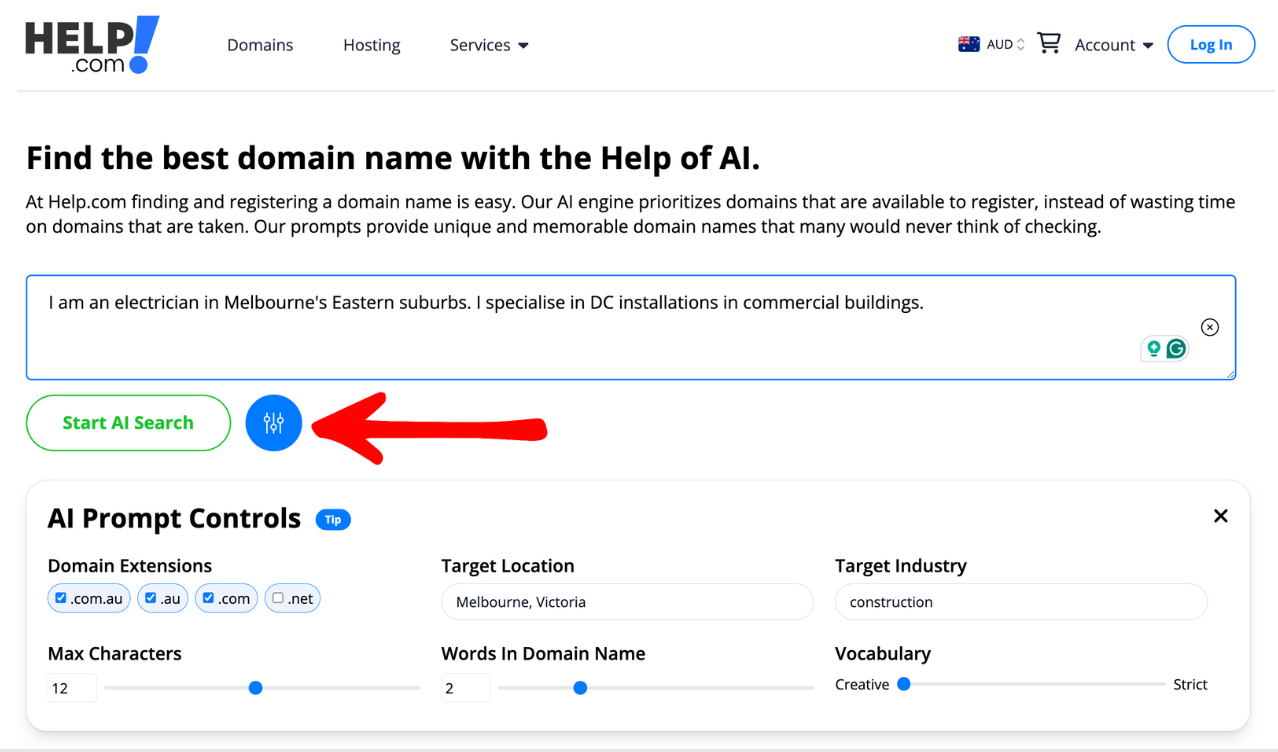
Task: Click the Help.com logo
Action: tap(92, 45)
